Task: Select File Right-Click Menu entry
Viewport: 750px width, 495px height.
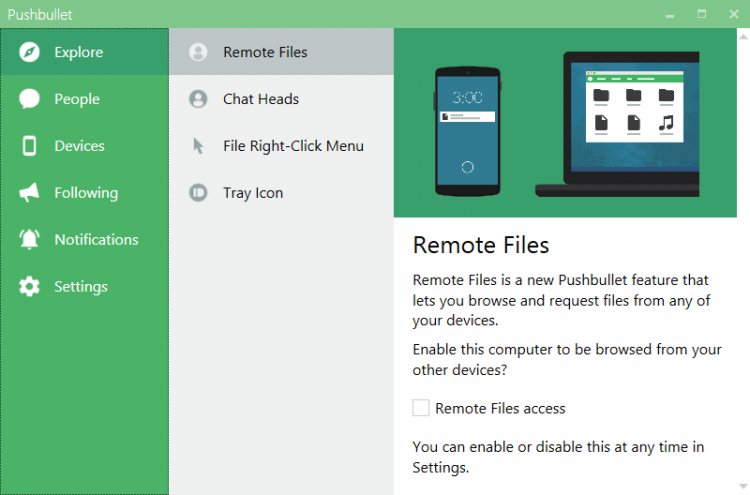Action: [x=281, y=146]
